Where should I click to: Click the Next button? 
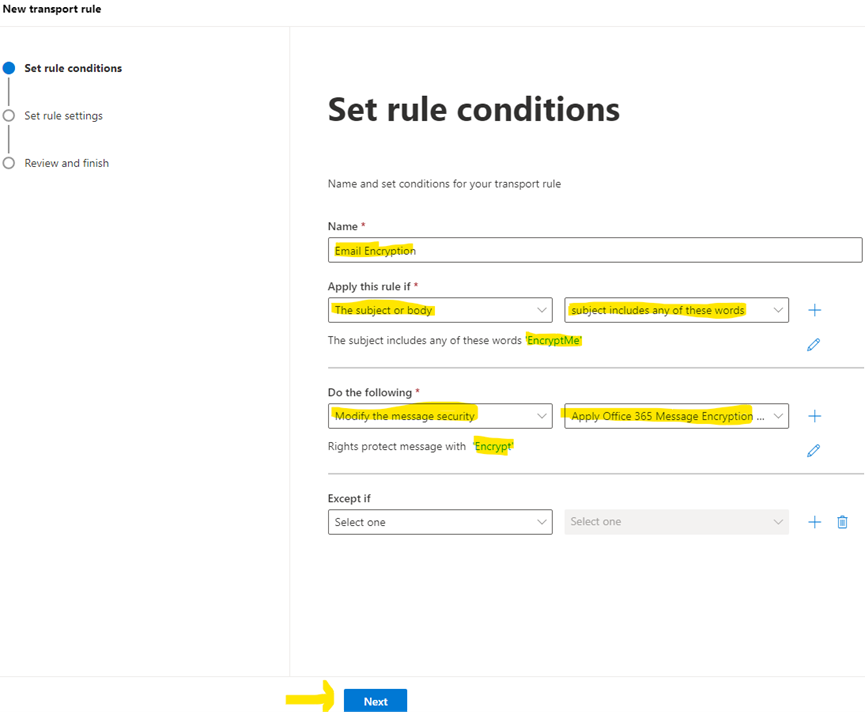coord(375,701)
